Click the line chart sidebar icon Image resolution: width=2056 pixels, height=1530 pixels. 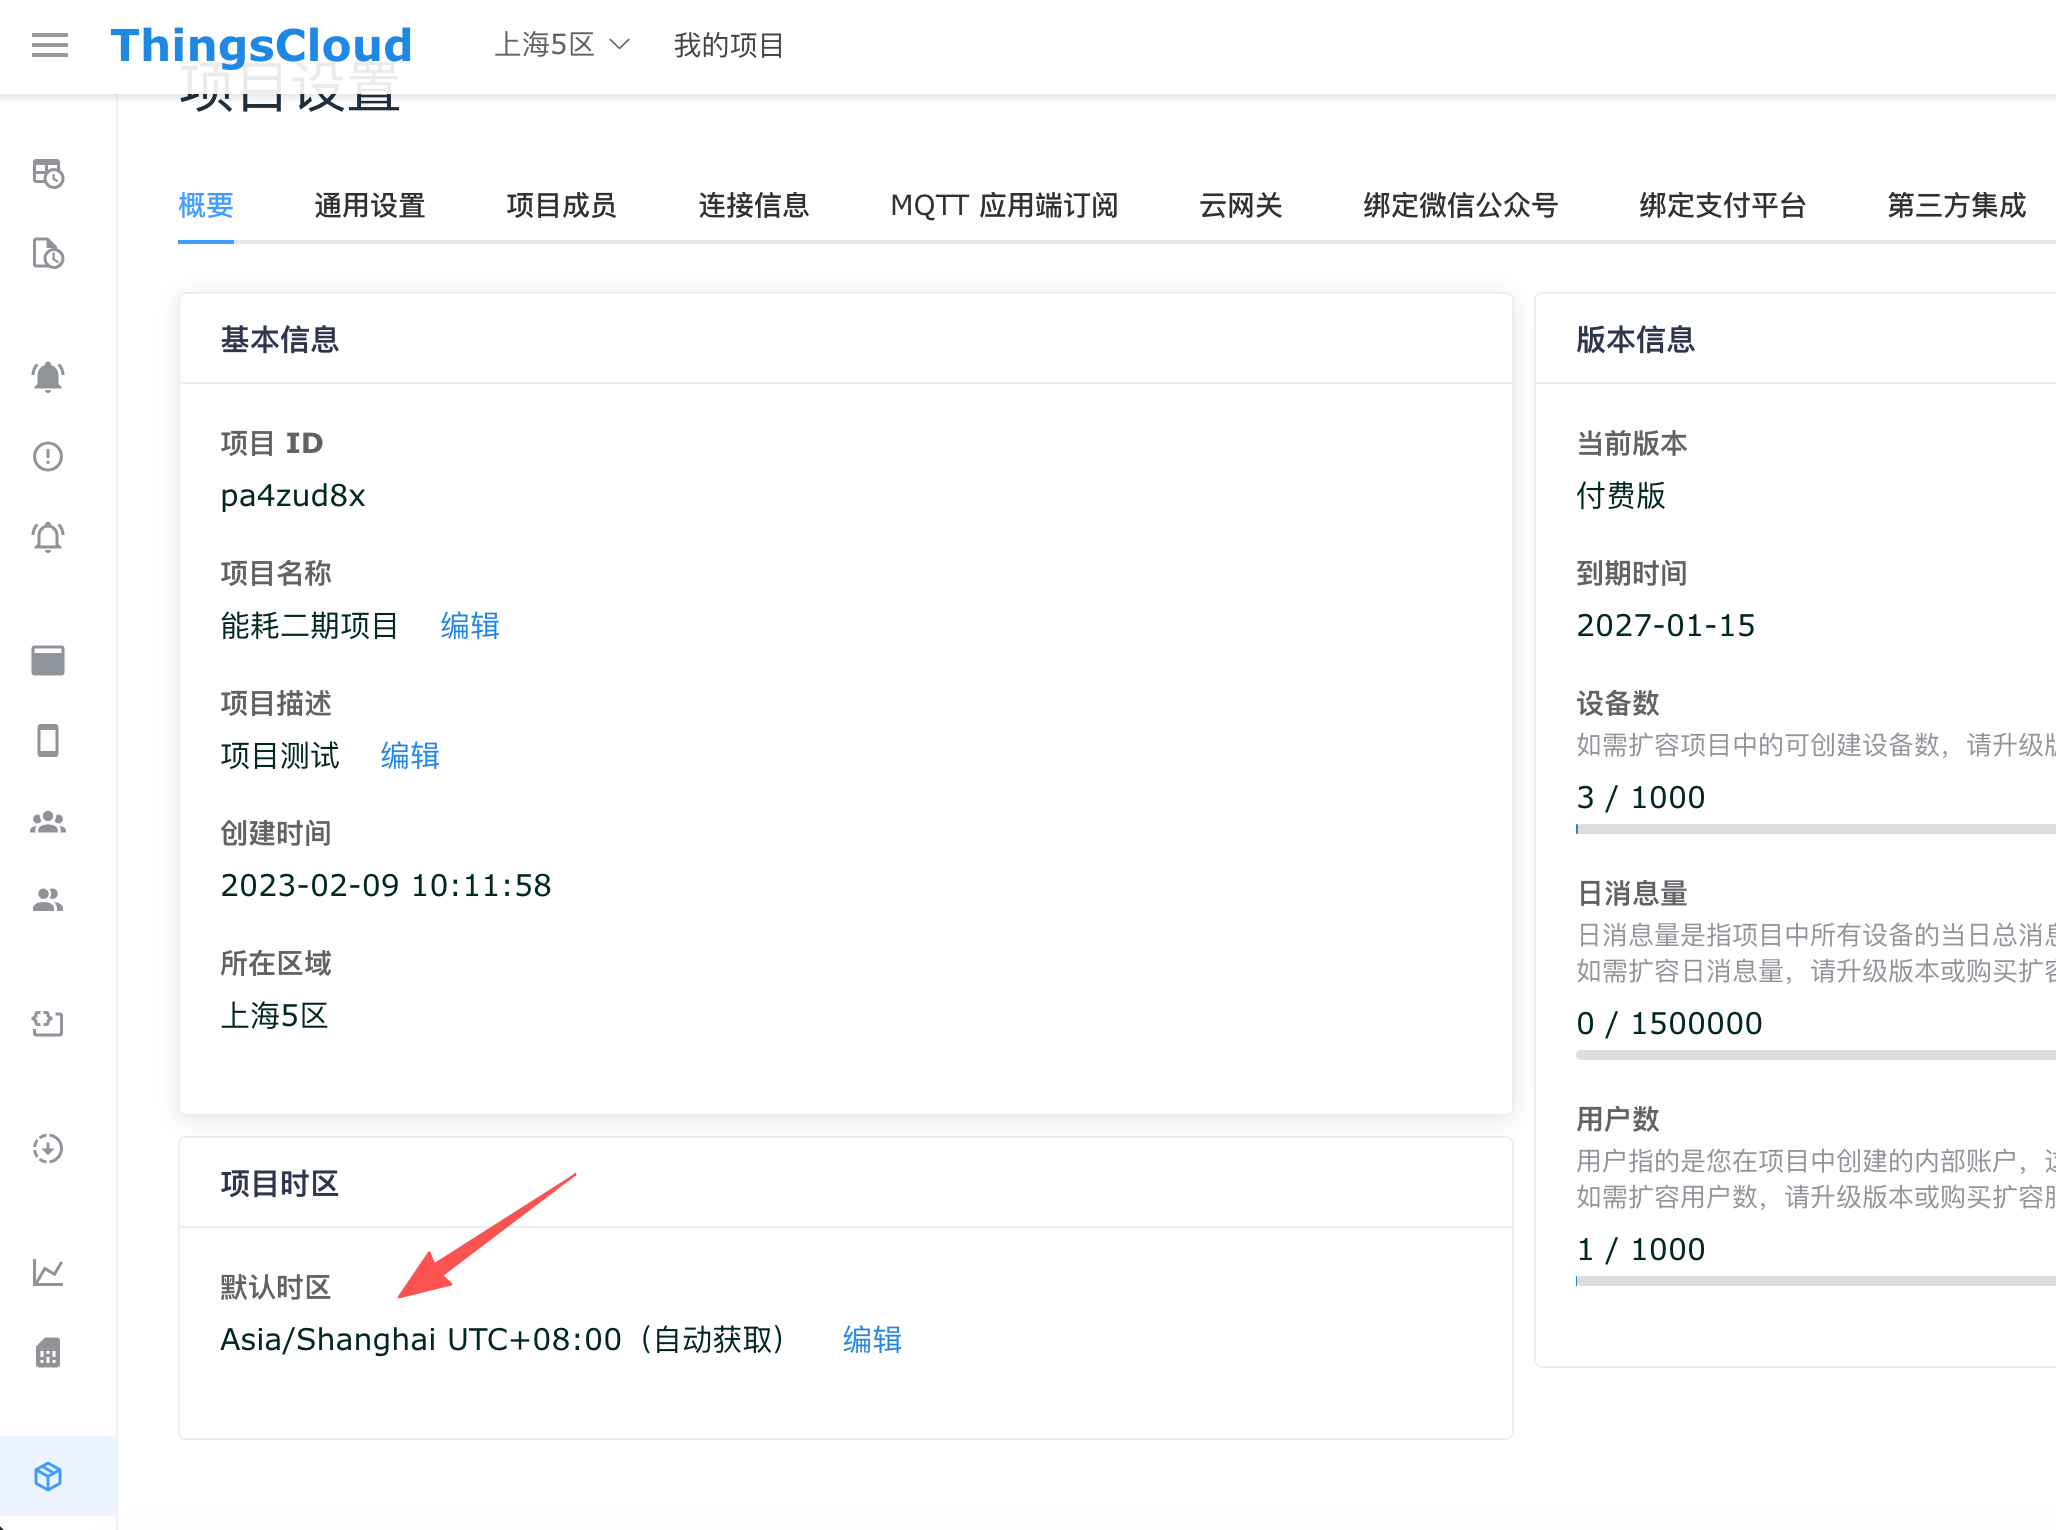click(48, 1272)
